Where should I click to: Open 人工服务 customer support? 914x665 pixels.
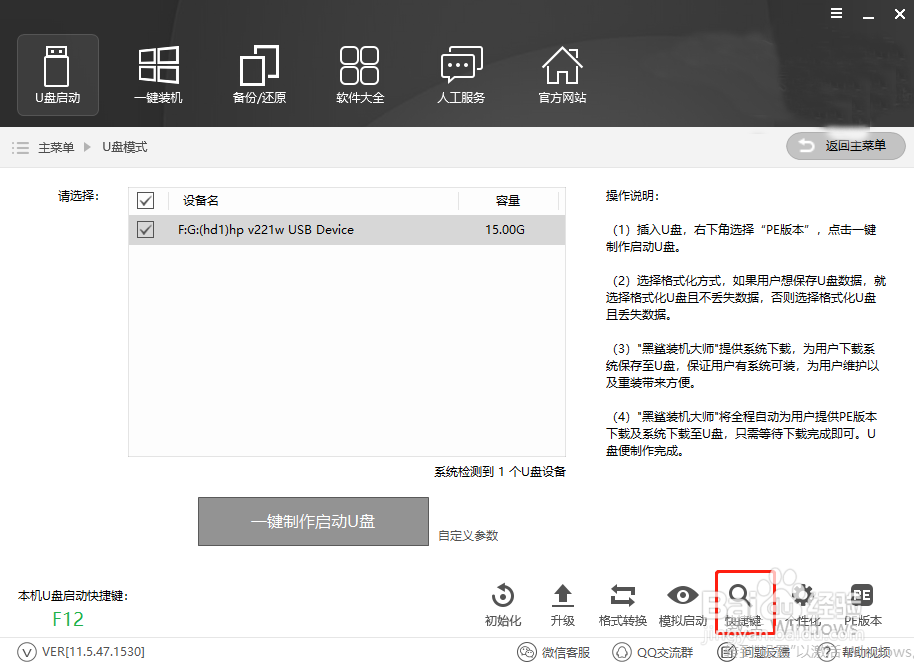(461, 74)
